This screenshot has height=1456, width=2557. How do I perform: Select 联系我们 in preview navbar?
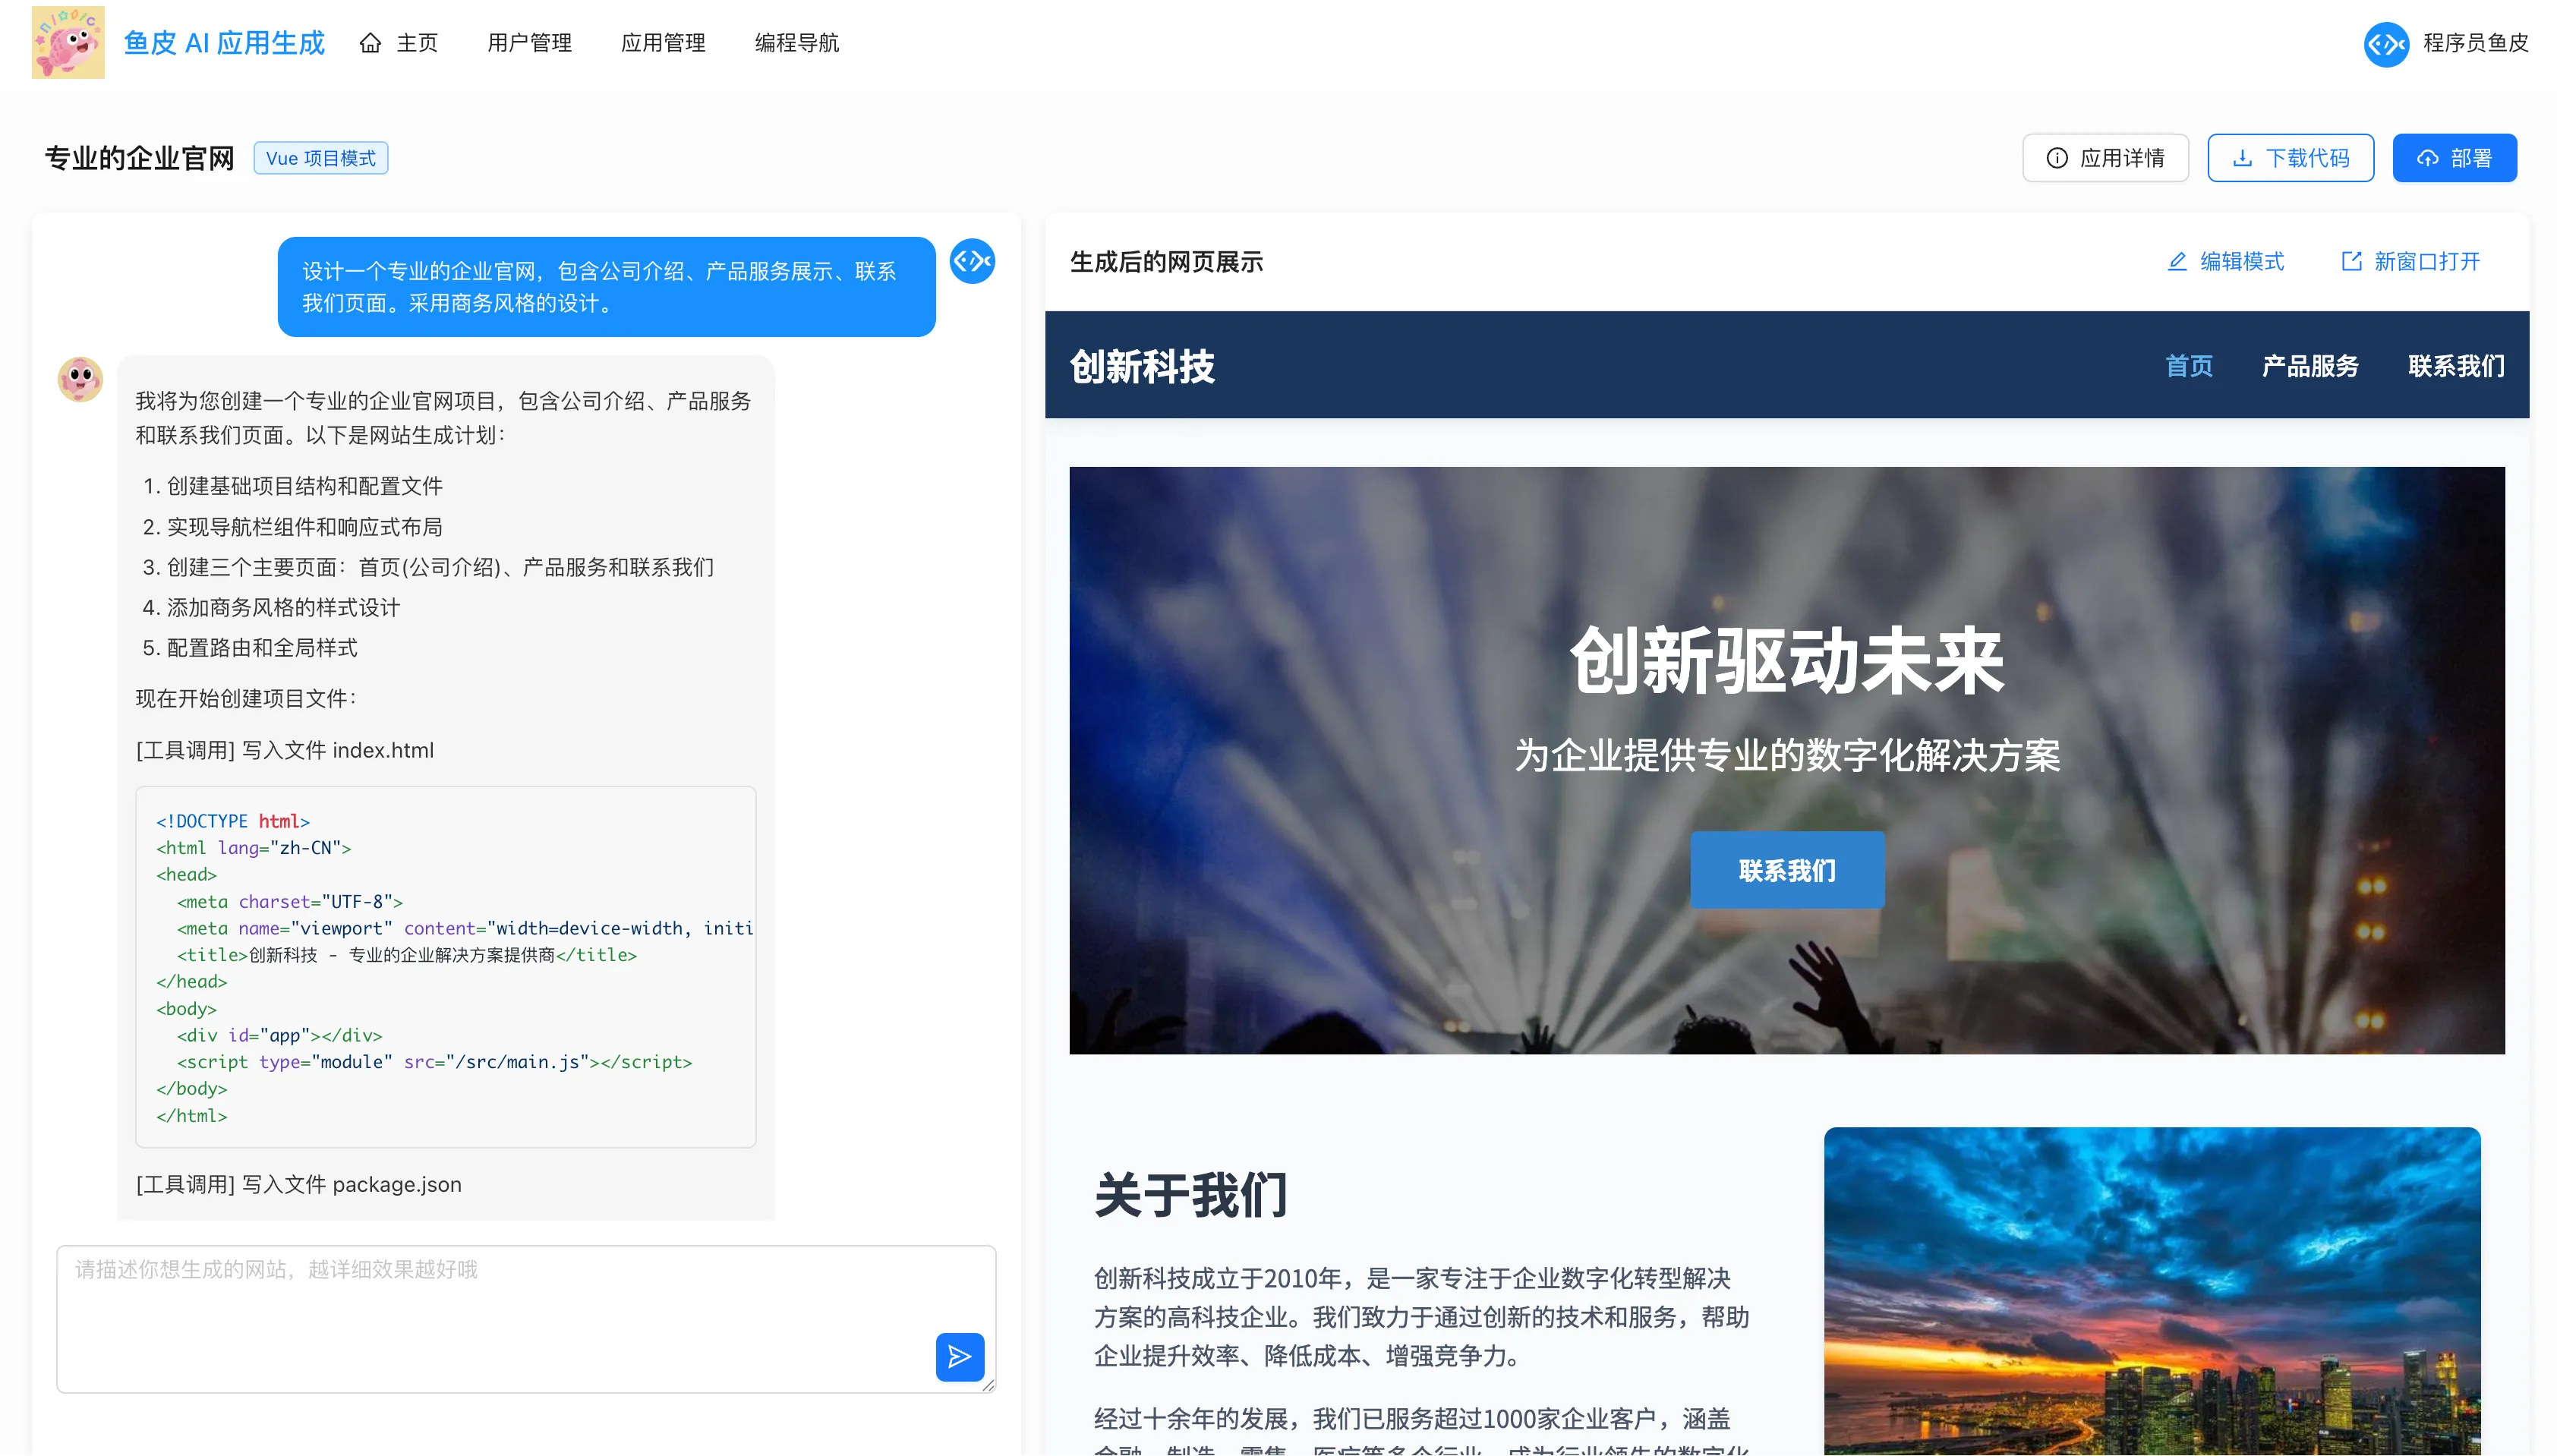point(2456,366)
